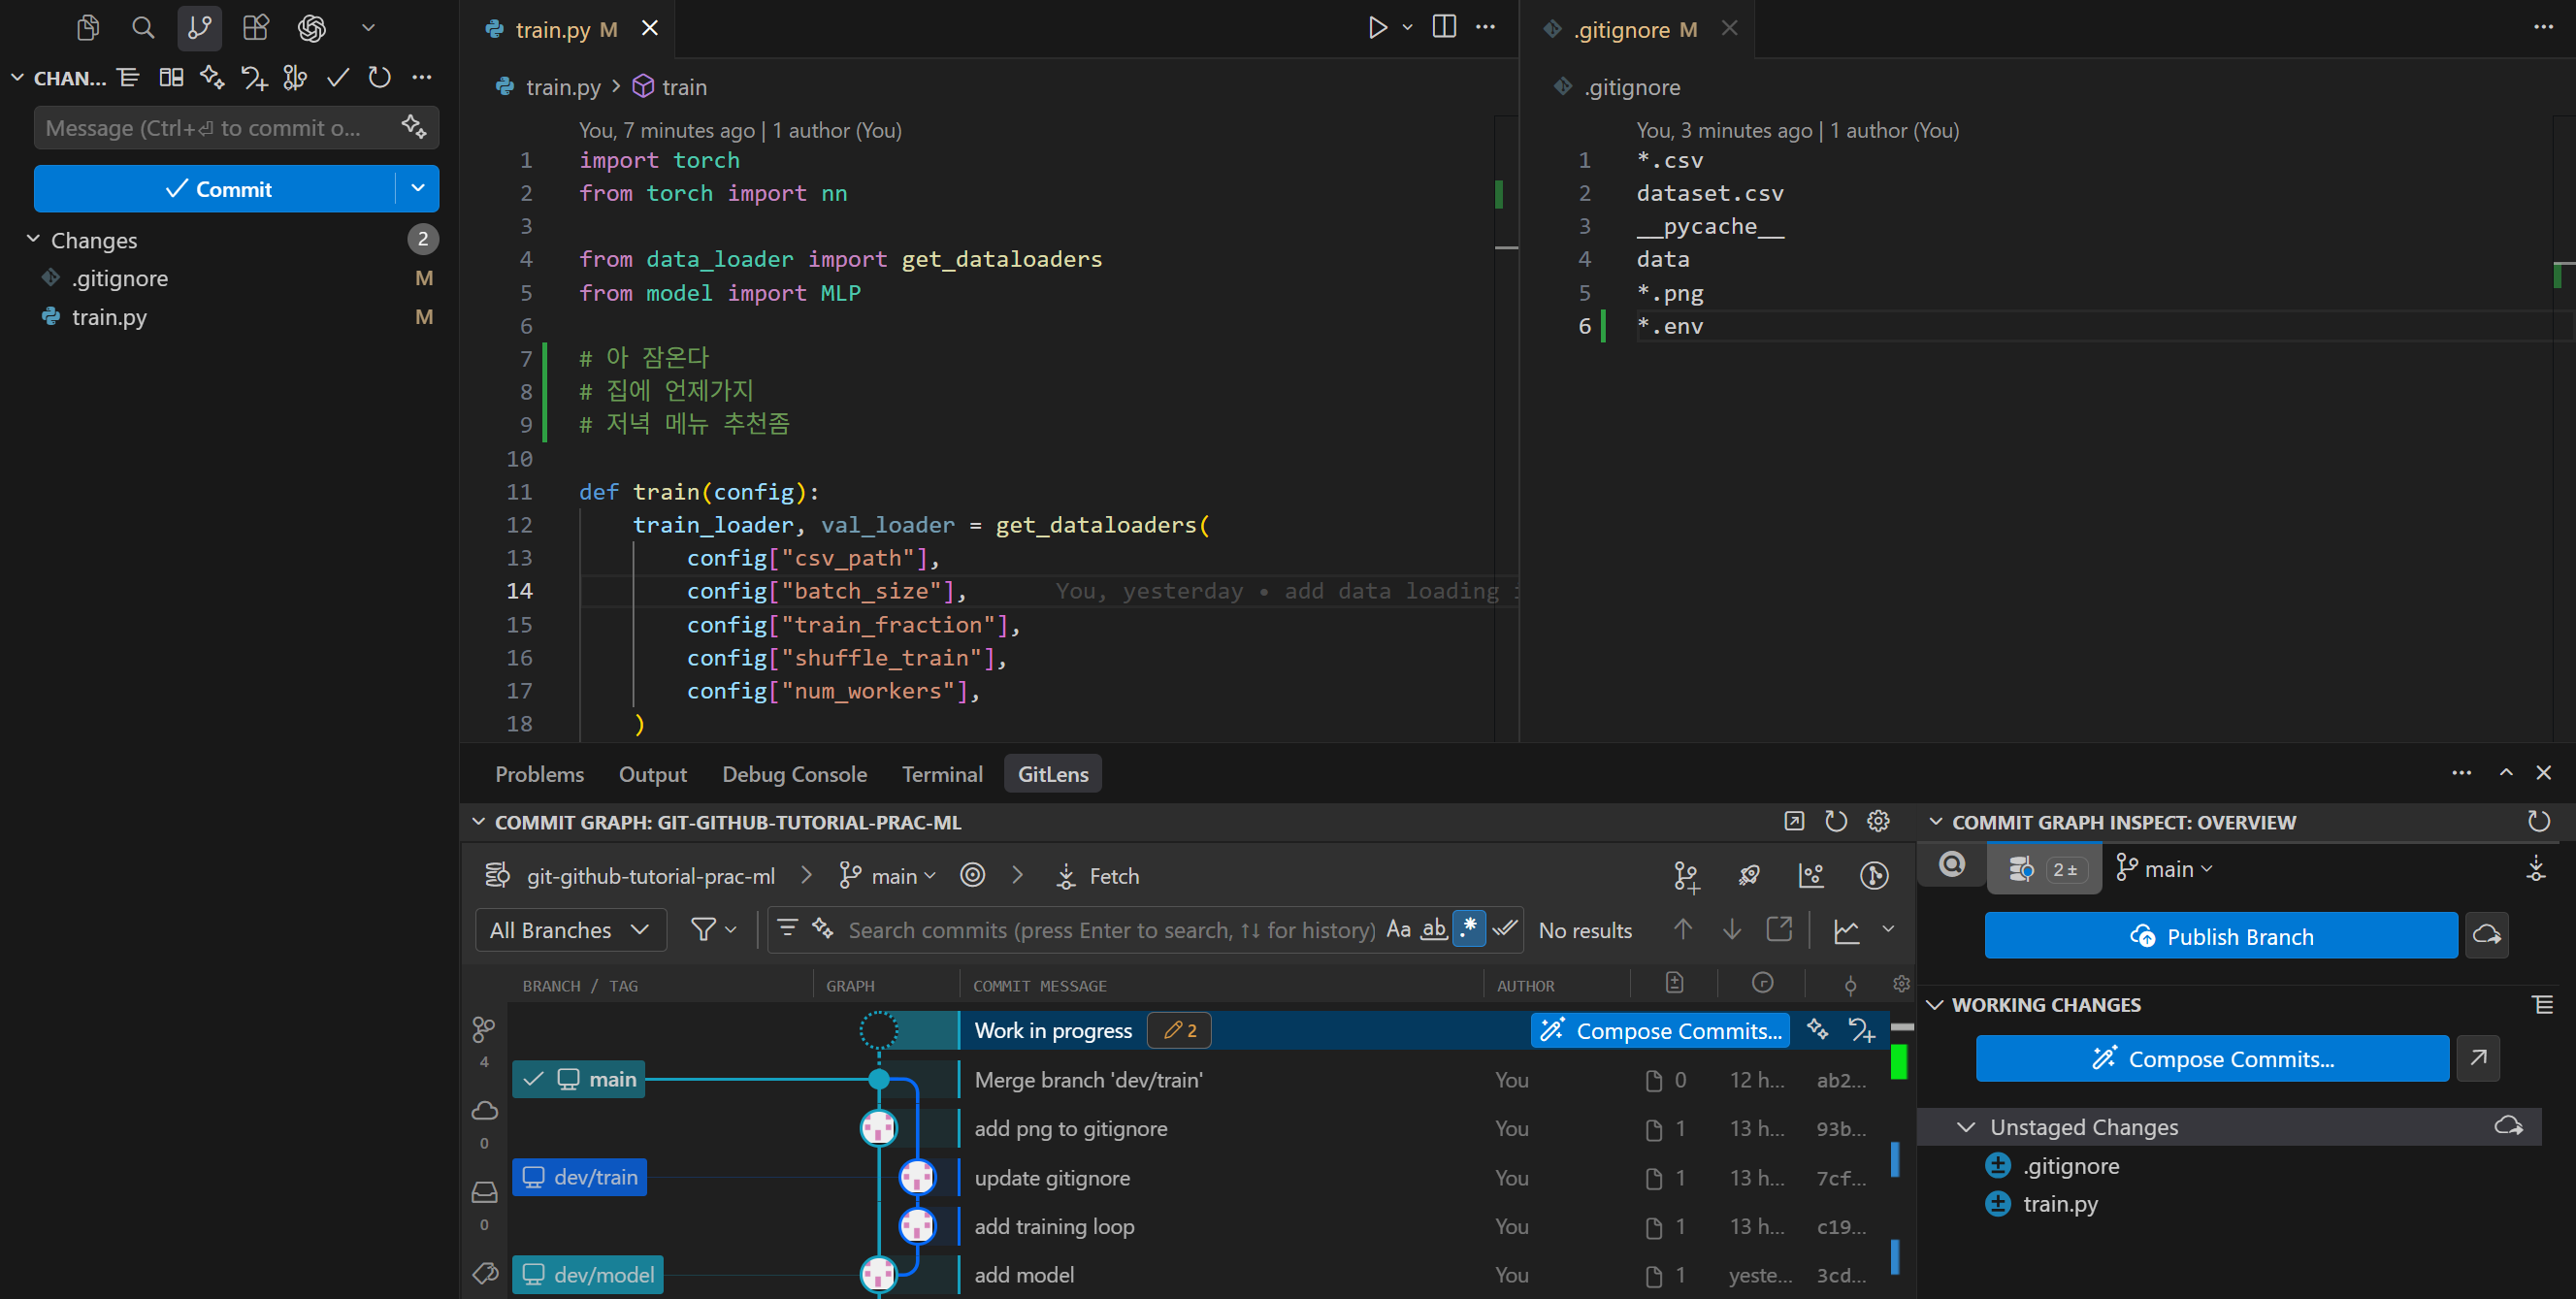
Task: Open the ChatGPT icon in the activity bar
Action: click(312, 28)
